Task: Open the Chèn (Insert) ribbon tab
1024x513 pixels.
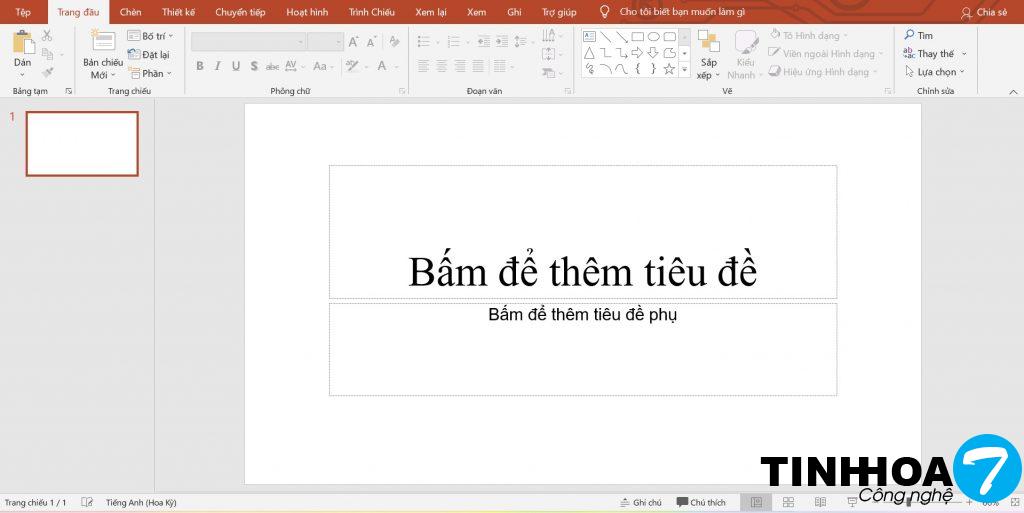Action: 130,12
